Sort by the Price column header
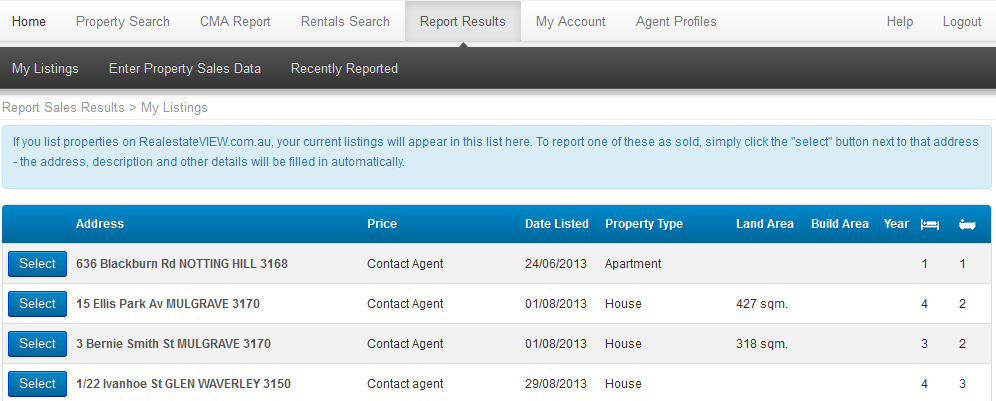This screenshot has width=996, height=401. 382,224
